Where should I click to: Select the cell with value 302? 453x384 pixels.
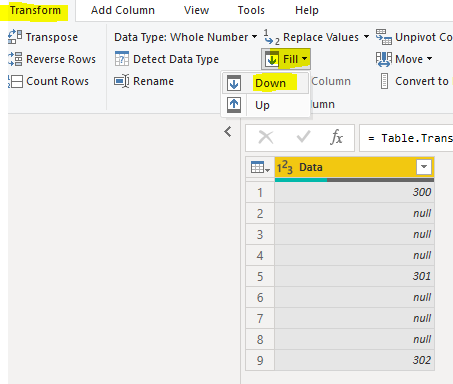click(355, 360)
